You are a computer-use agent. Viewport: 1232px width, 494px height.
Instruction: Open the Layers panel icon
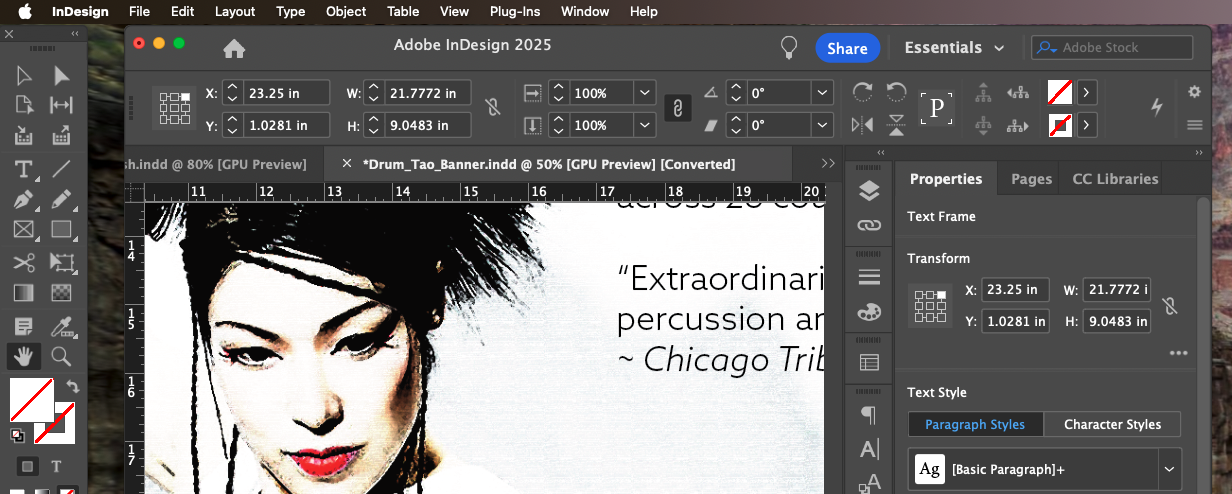tap(869, 190)
